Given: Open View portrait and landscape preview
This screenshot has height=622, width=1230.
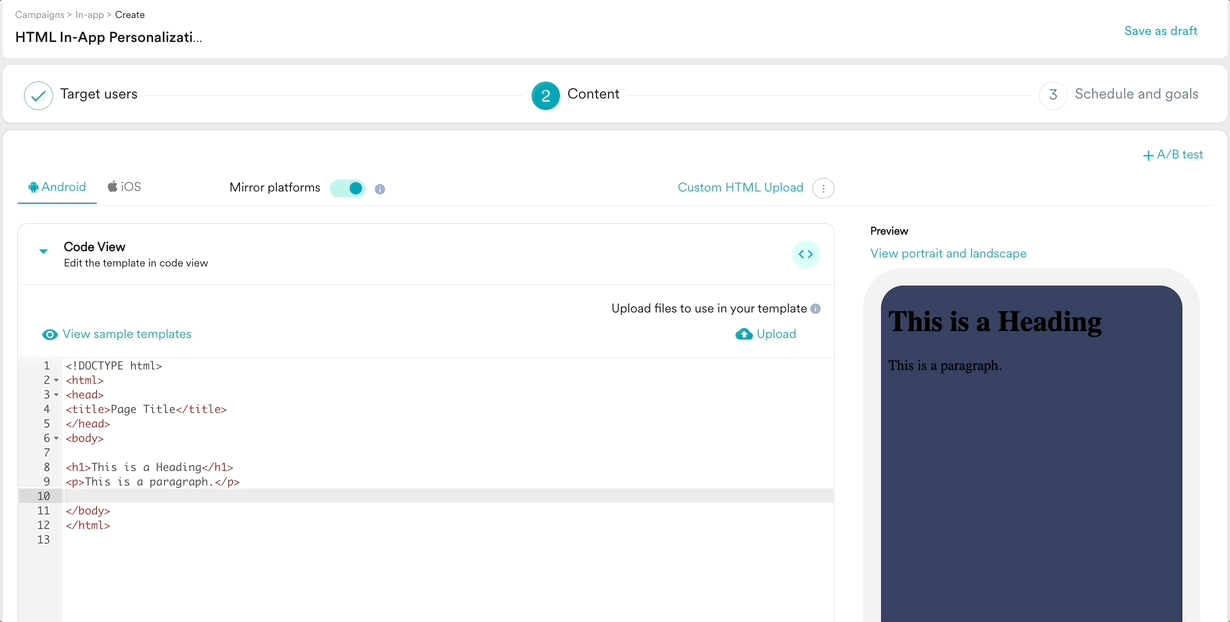Looking at the screenshot, I should pyautogui.click(x=948, y=253).
